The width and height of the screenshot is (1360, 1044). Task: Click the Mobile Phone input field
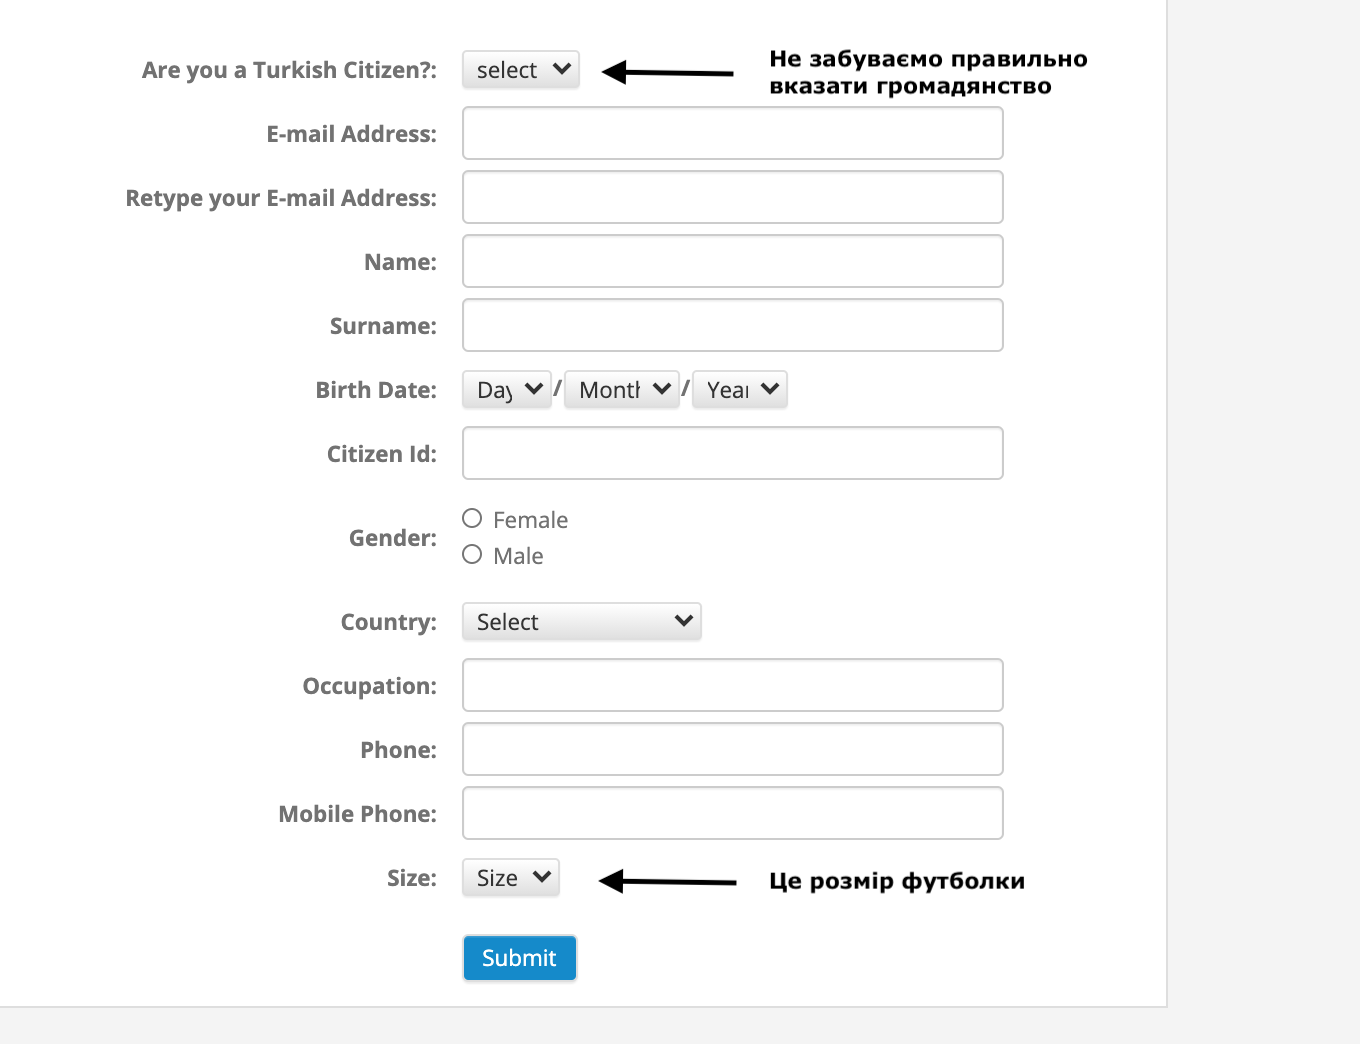[733, 813]
